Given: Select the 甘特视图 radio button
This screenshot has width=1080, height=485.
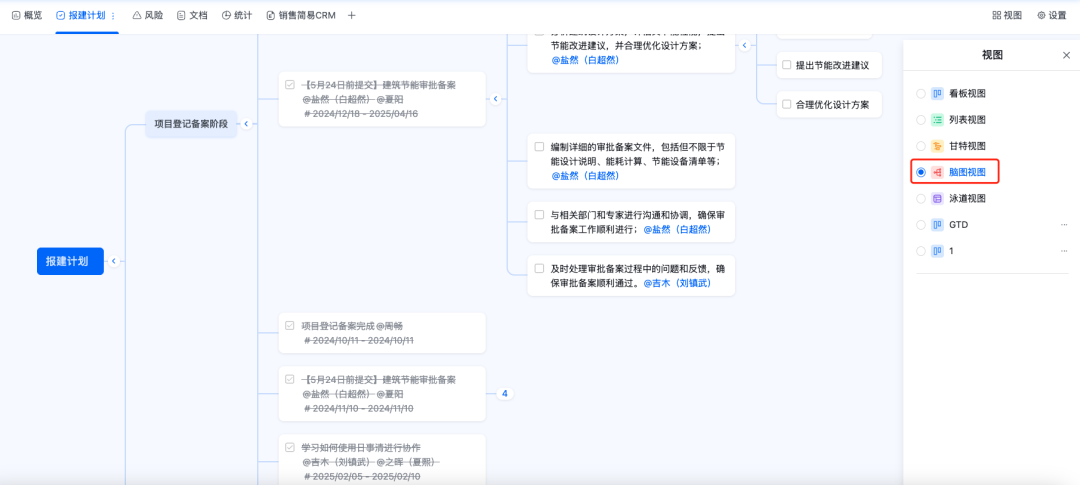Looking at the screenshot, I should click(921, 146).
